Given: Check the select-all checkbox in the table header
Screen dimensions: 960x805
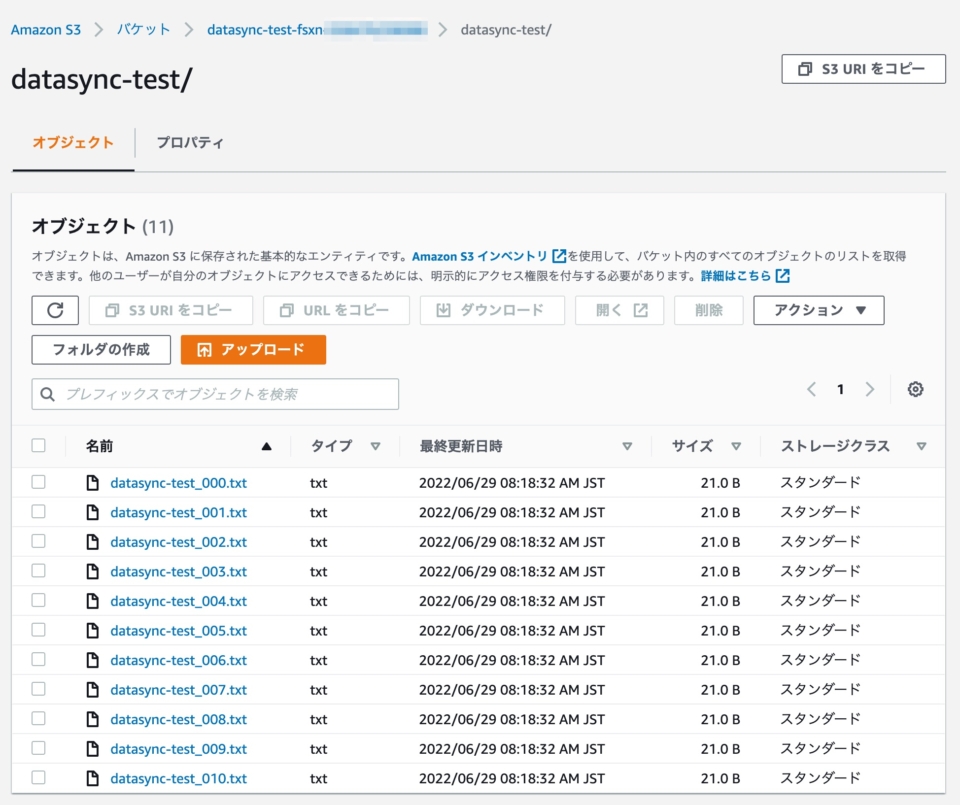Looking at the screenshot, I should coord(38,446).
